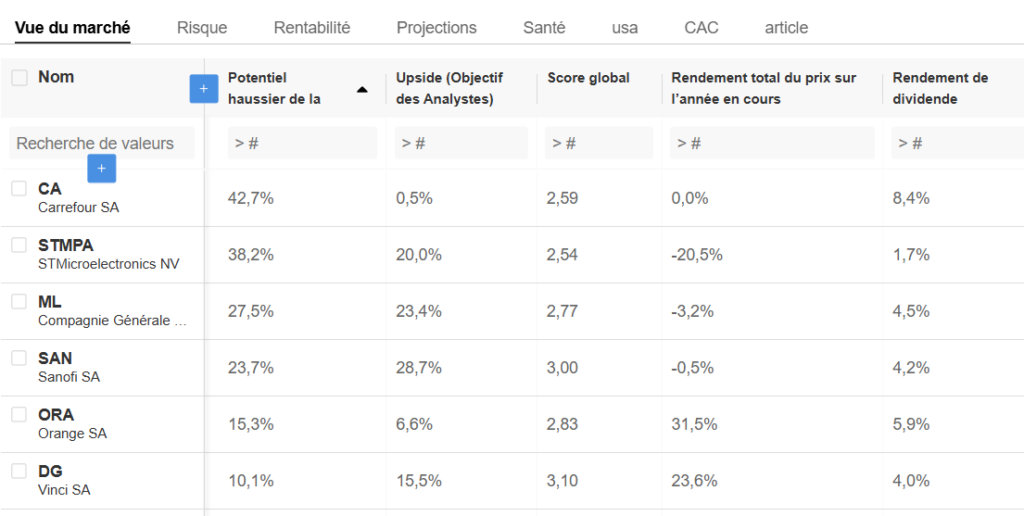Tick the Sanofi SA checkbox
This screenshot has width=1024, height=516.
19,358
